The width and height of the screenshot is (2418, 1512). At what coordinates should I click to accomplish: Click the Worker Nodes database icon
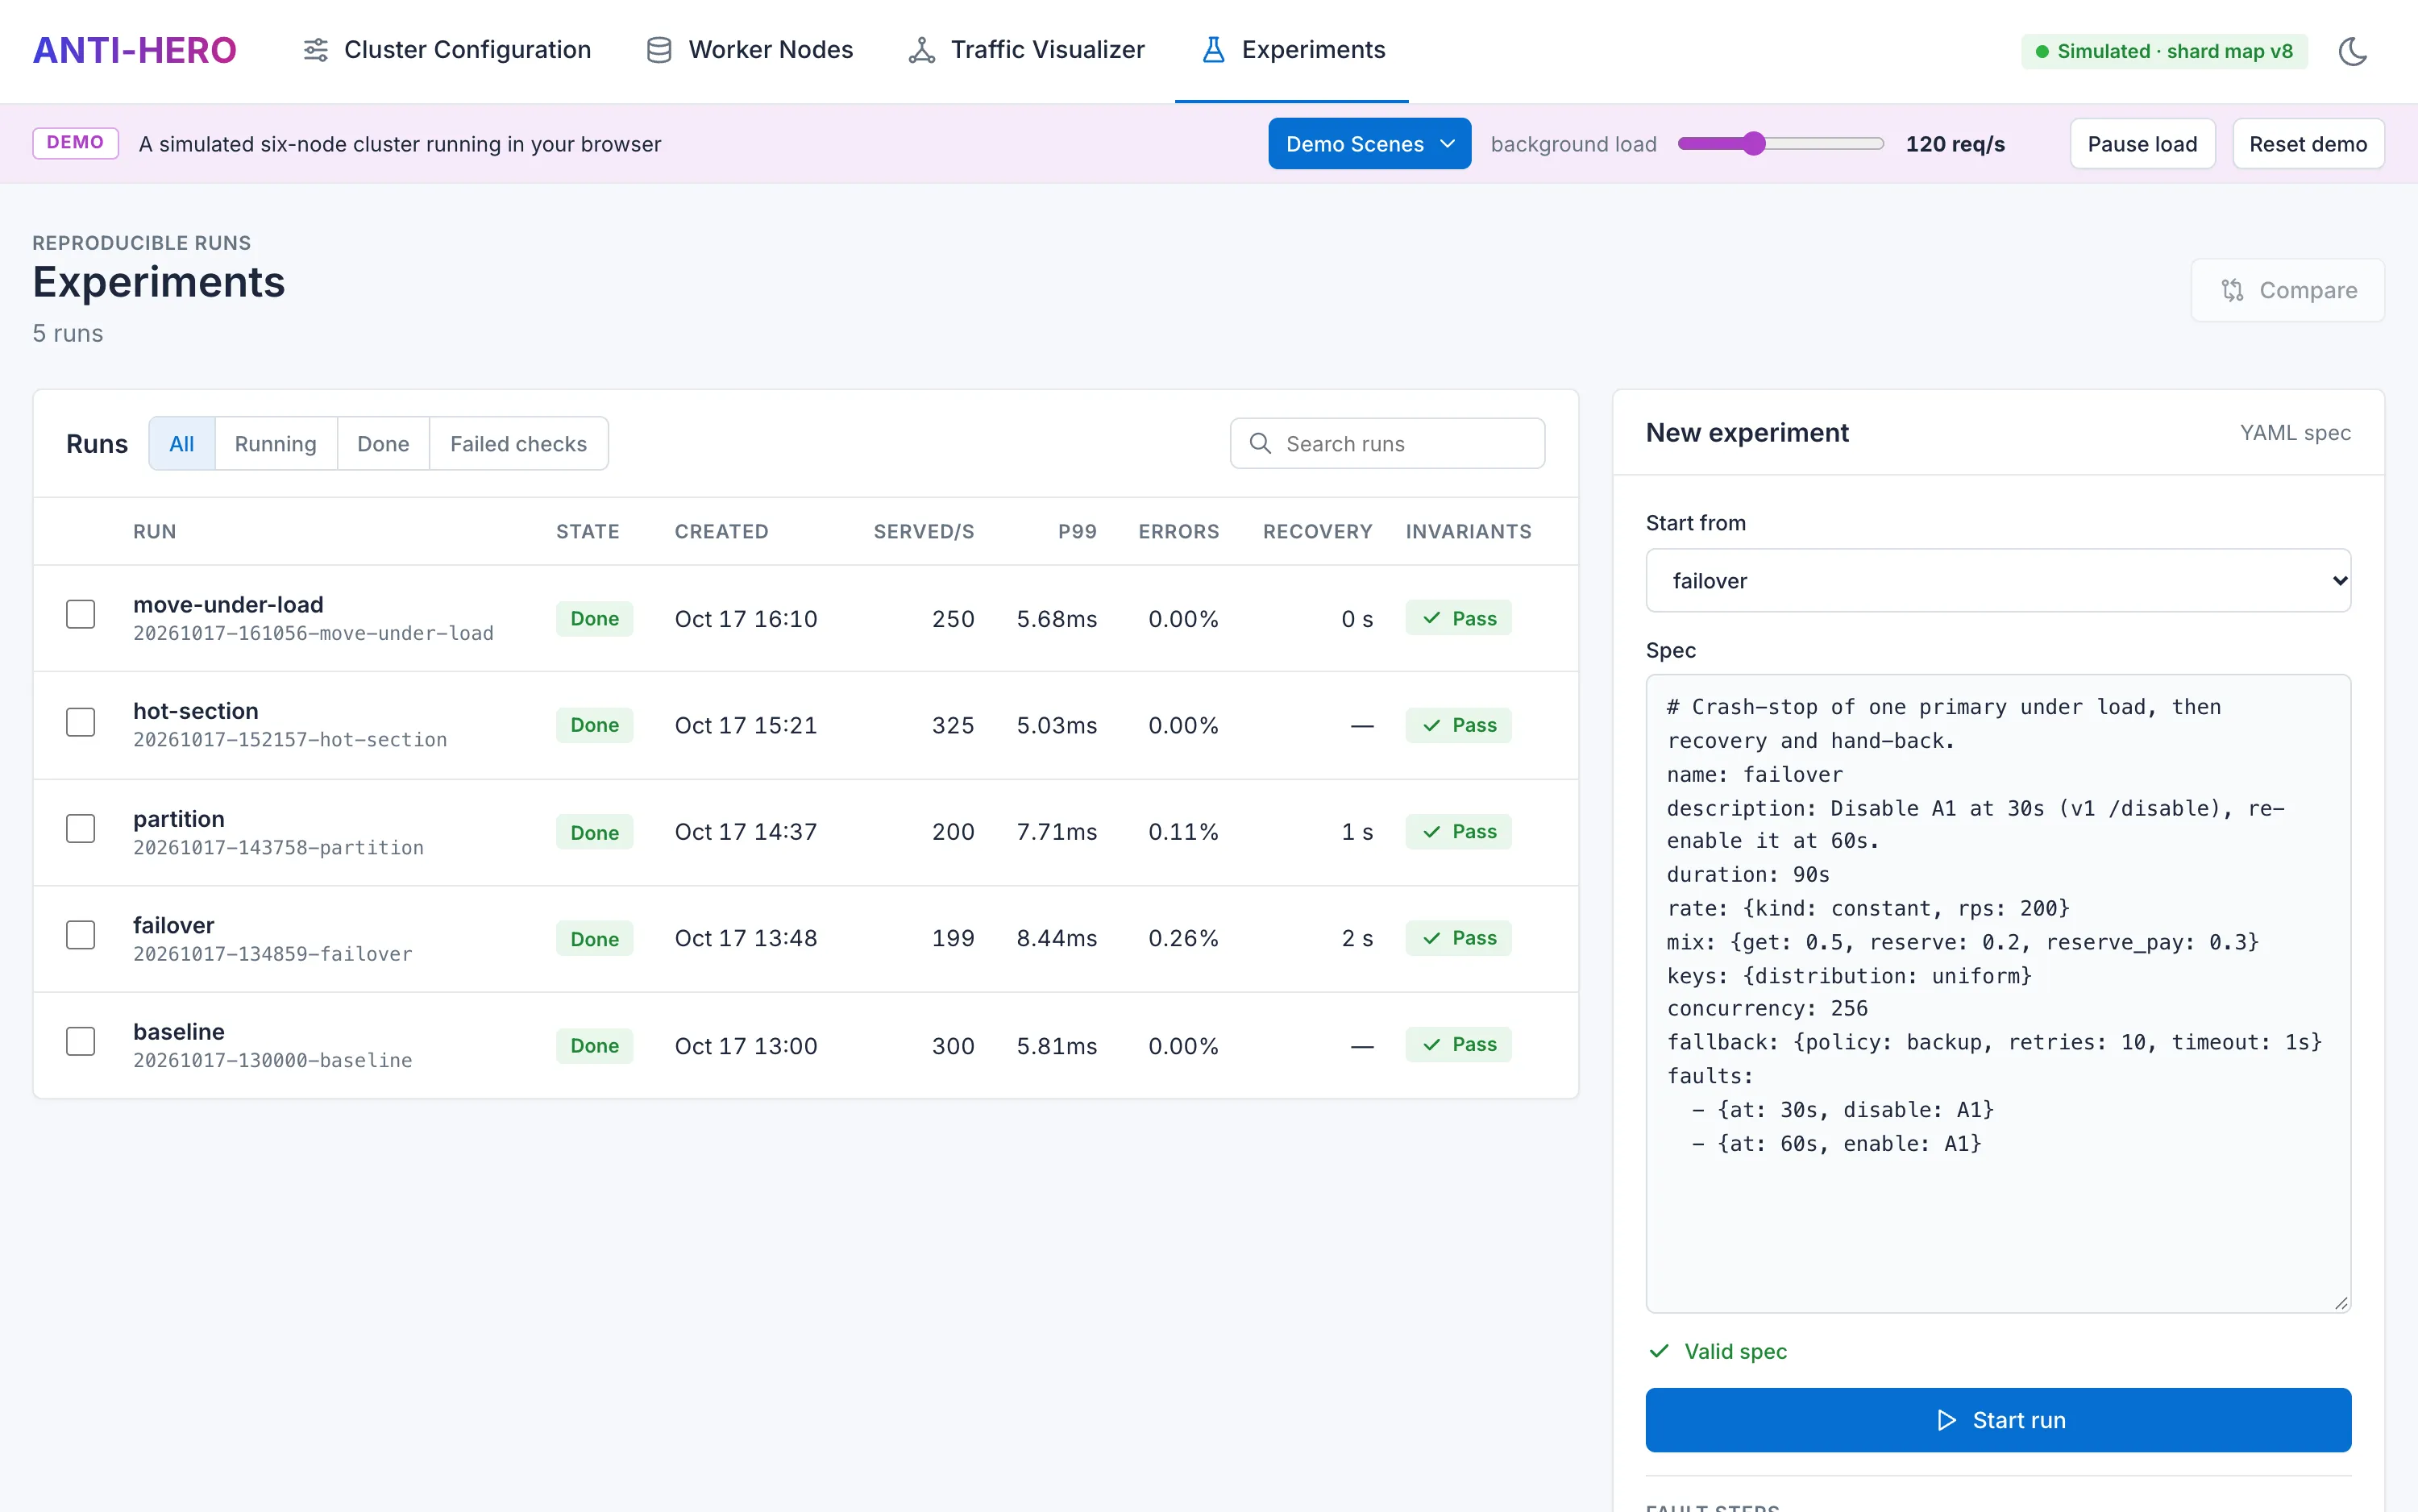click(659, 50)
